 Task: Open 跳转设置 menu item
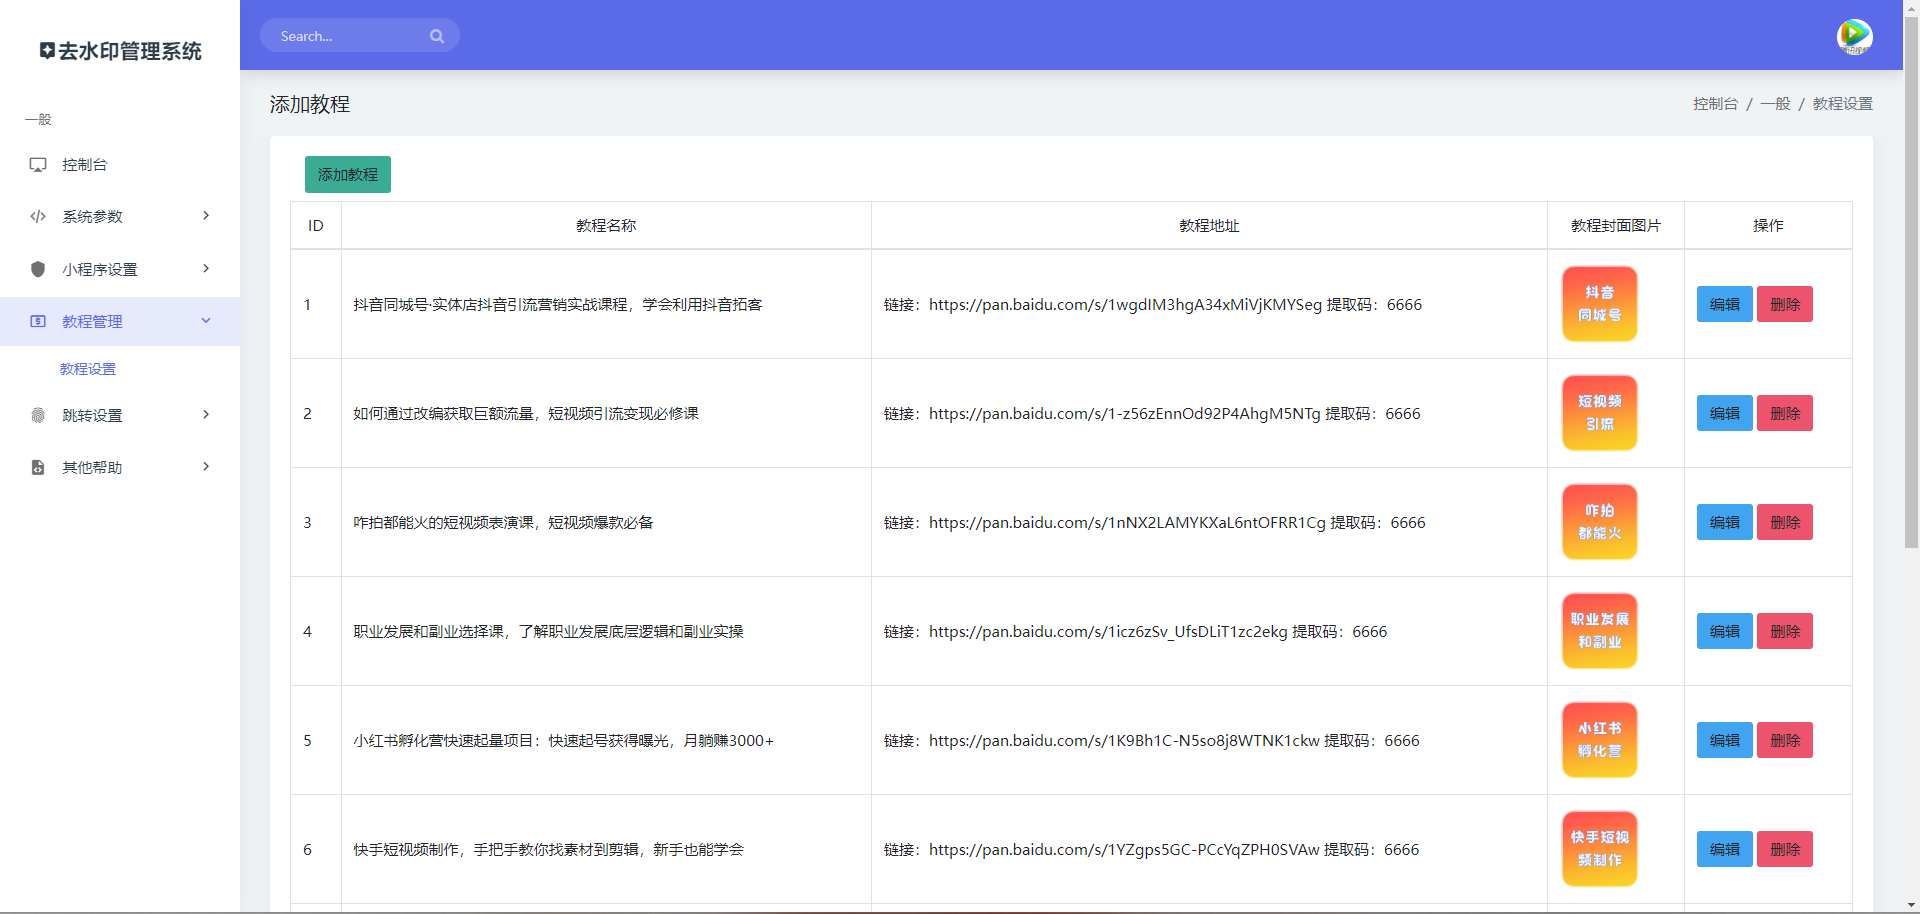[x=120, y=415]
